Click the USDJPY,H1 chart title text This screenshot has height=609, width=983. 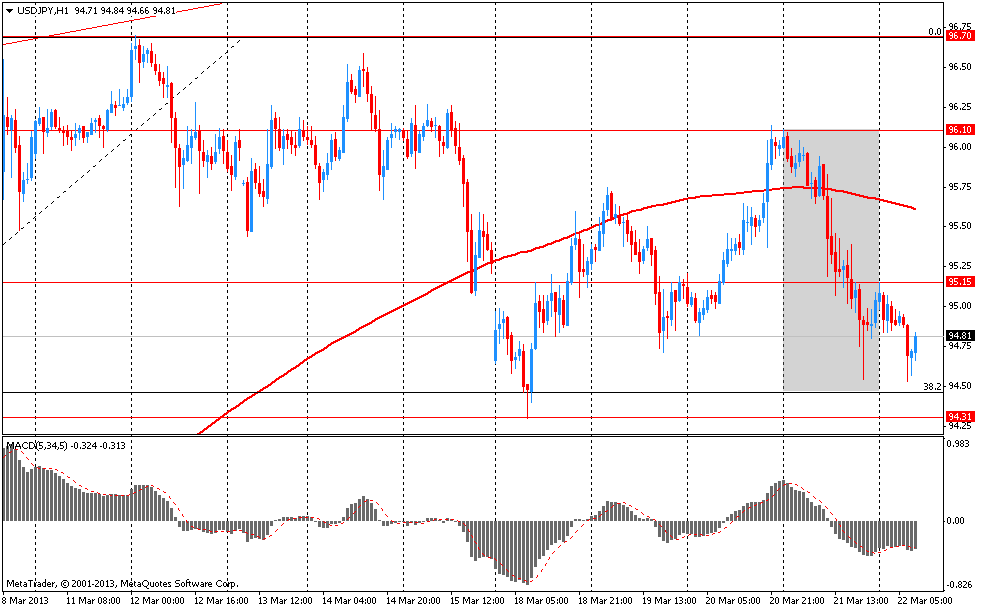[43, 11]
